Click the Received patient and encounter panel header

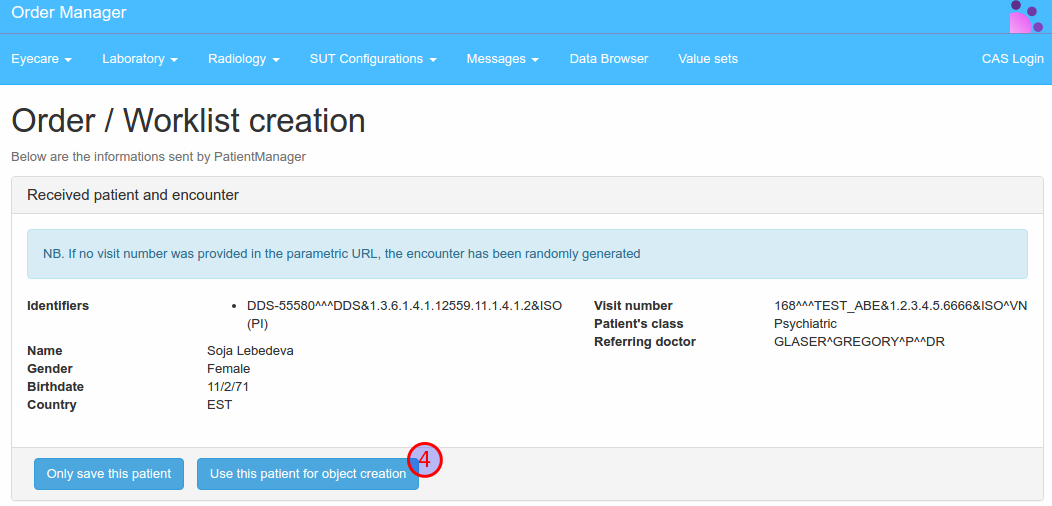click(x=133, y=195)
